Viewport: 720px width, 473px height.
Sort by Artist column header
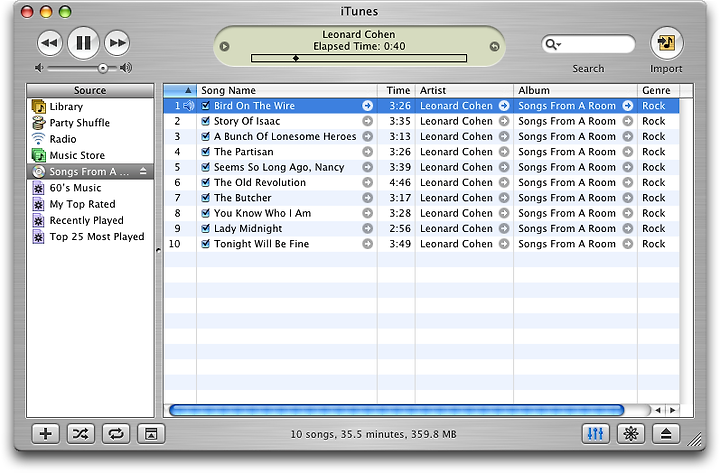tap(464, 90)
